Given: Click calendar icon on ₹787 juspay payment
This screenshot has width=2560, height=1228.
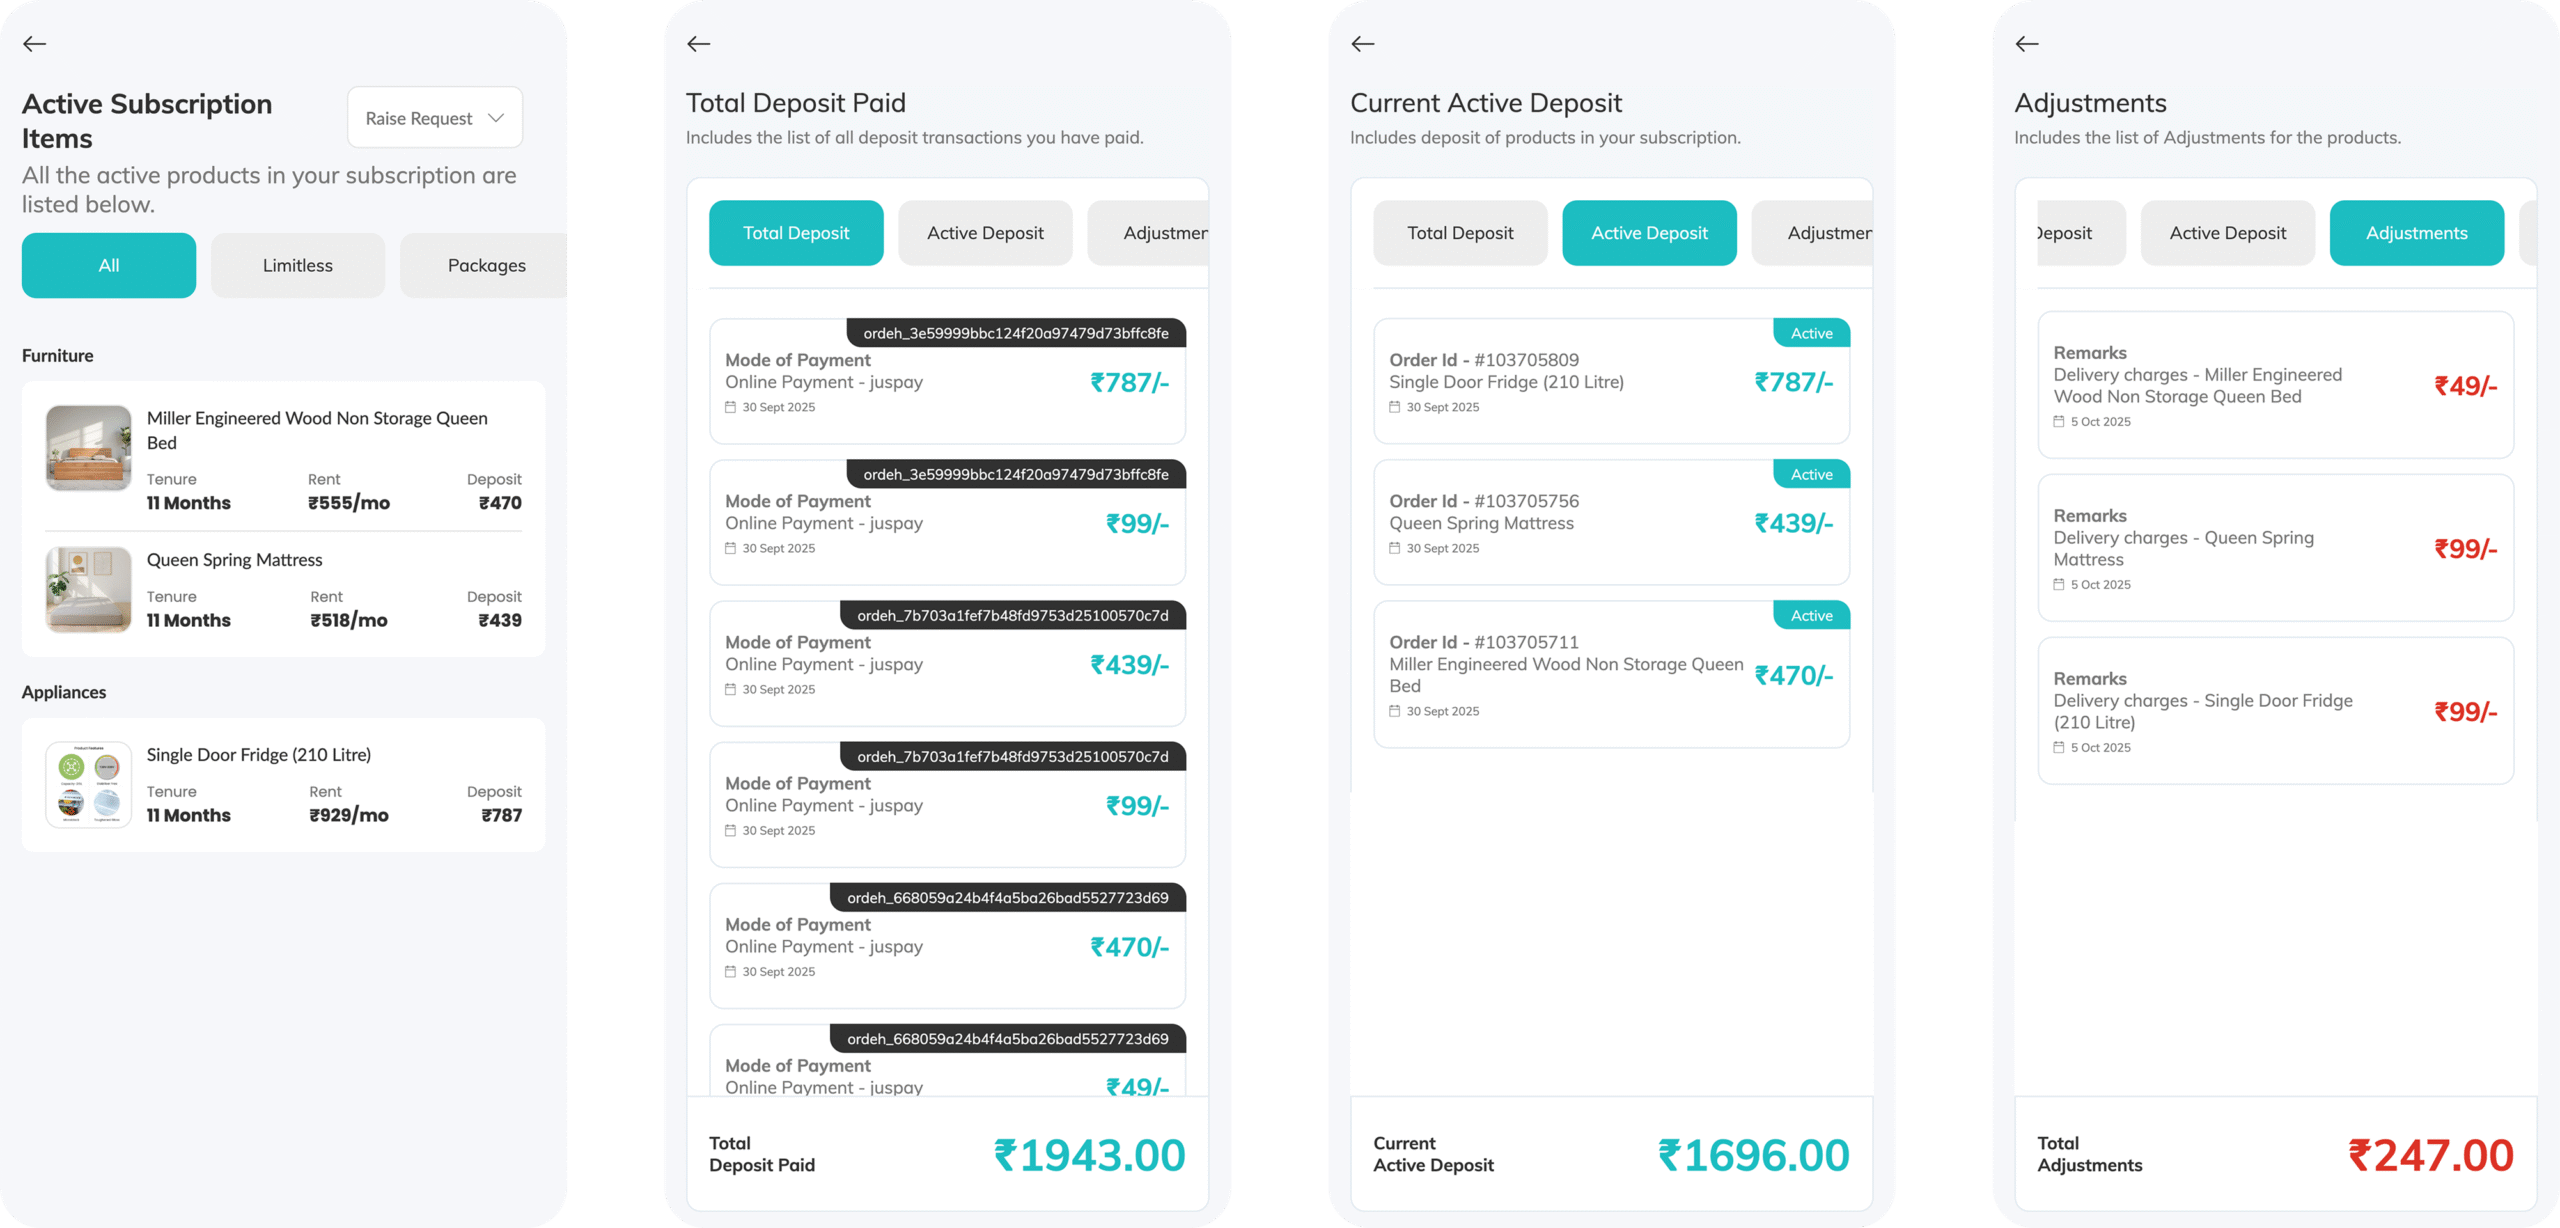Looking at the screenshot, I should pos(731,408).
